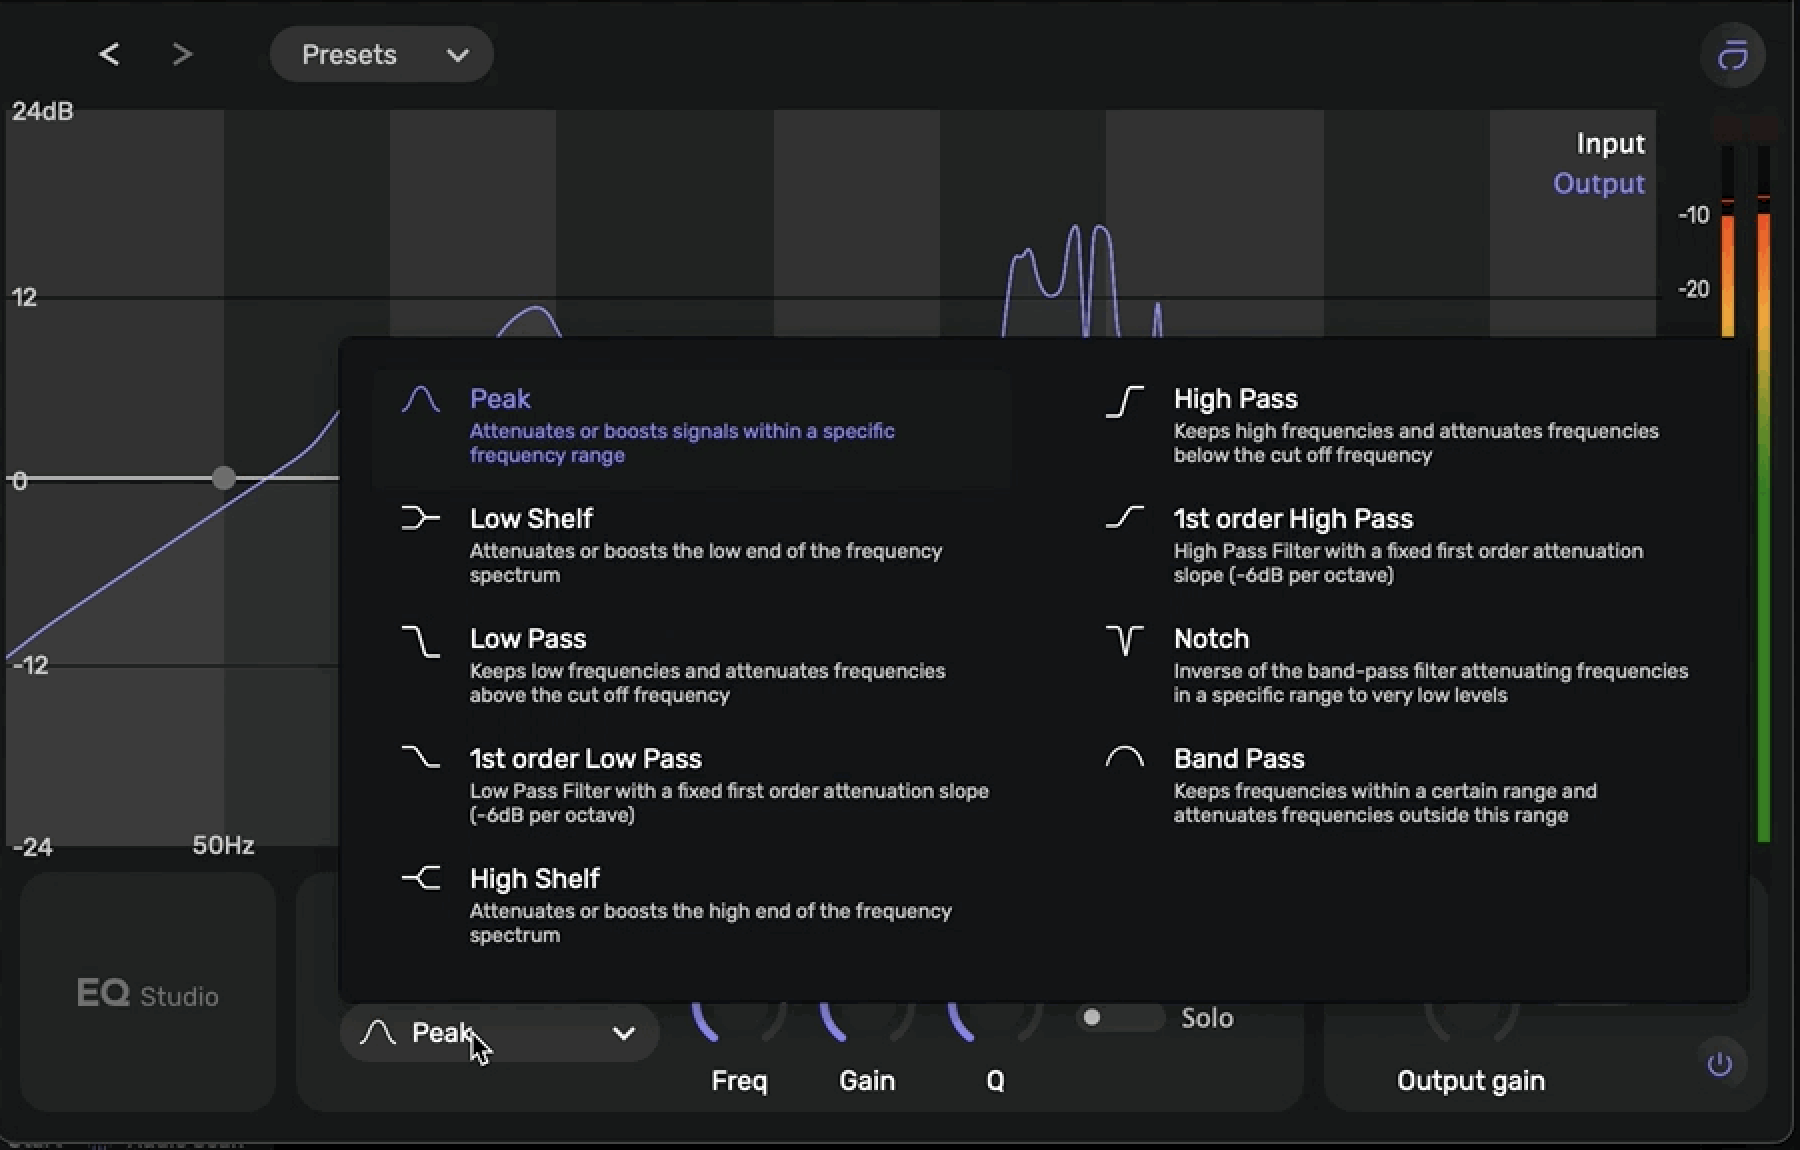Click the Peak description text
The width and height of the screenshot is (1800, 1150).
click(x=682, y=443)
